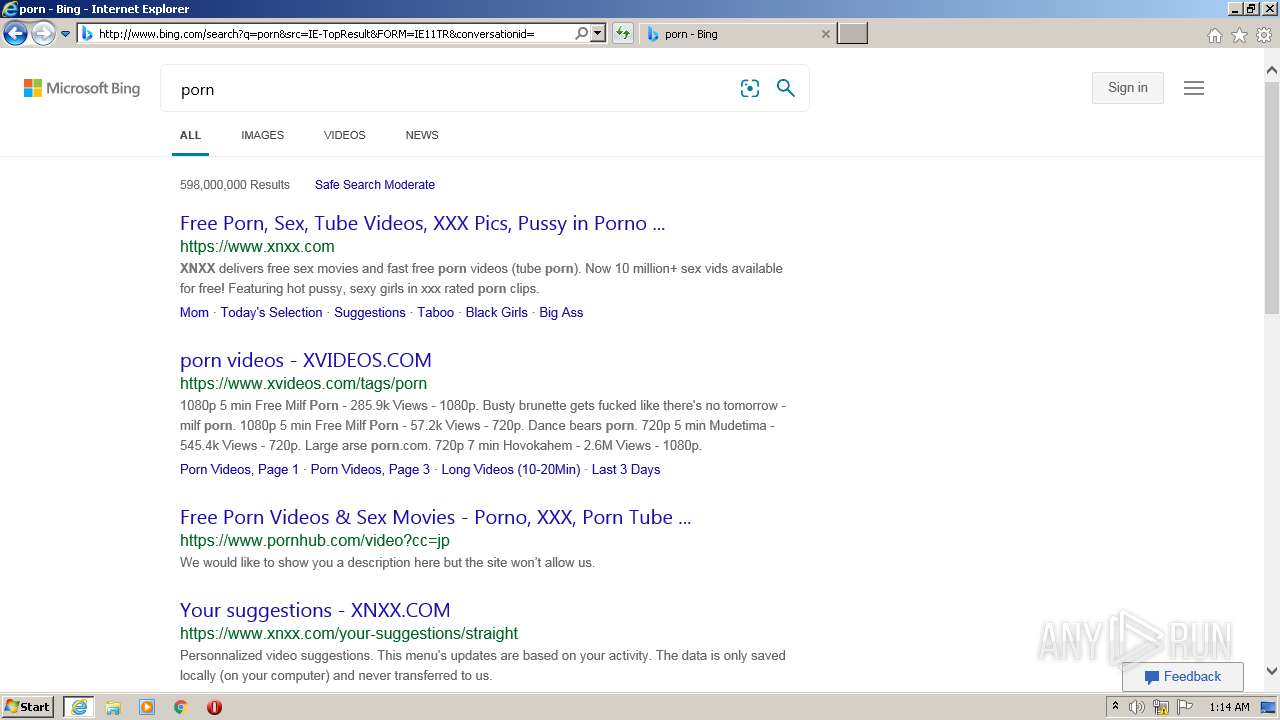Show hidden tray icons arrow

[x=1115, y=707]
